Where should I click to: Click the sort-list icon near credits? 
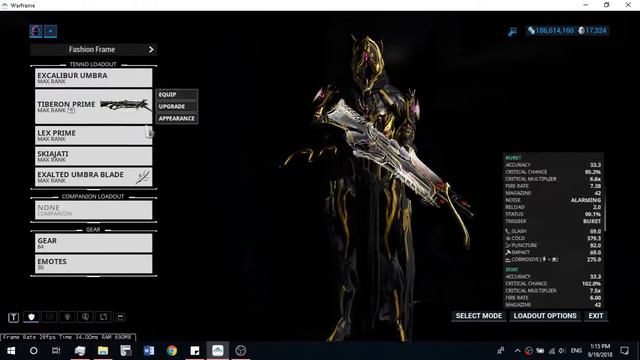coord(512,31)
